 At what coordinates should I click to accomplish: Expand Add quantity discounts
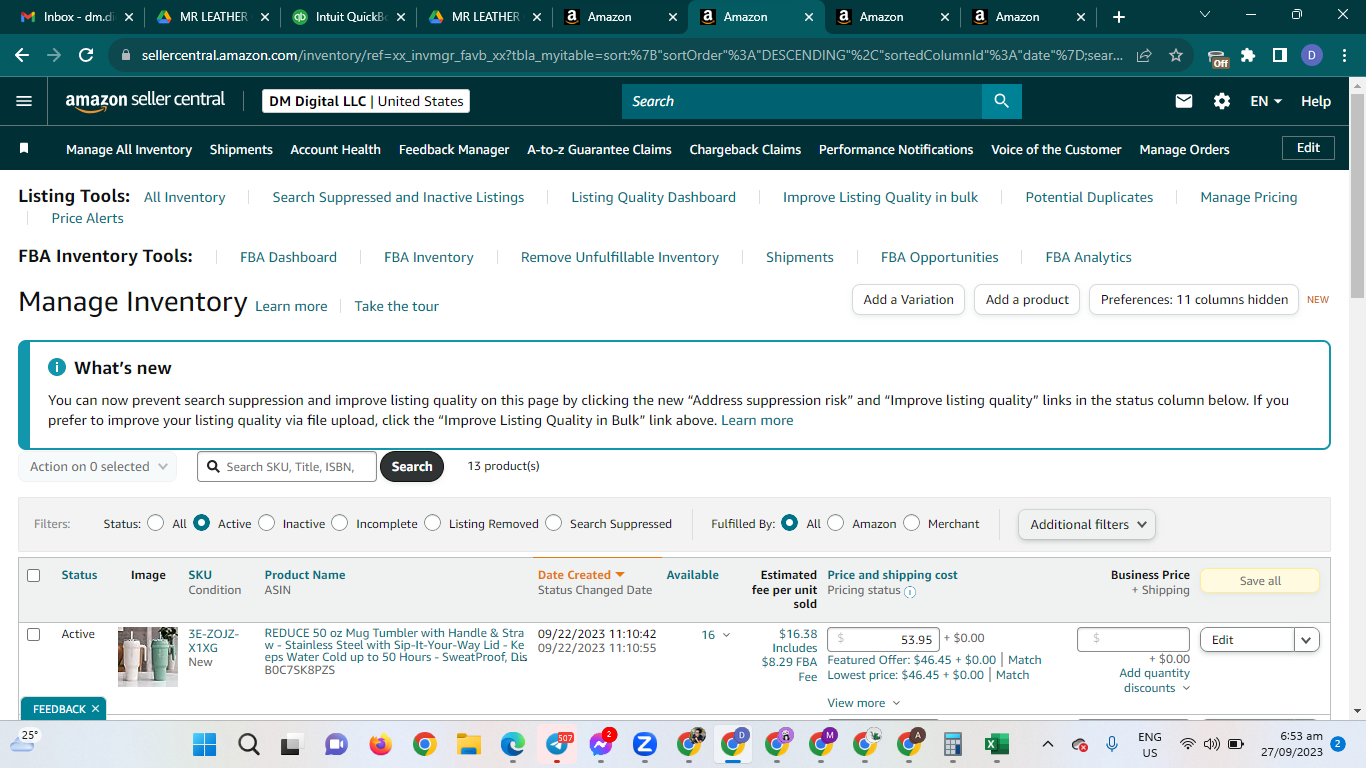tap(1154, 680)
